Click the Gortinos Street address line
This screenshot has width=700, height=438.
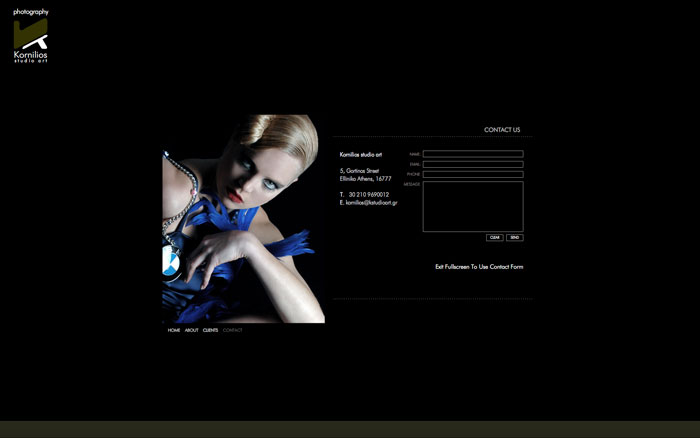click(359, 171)
